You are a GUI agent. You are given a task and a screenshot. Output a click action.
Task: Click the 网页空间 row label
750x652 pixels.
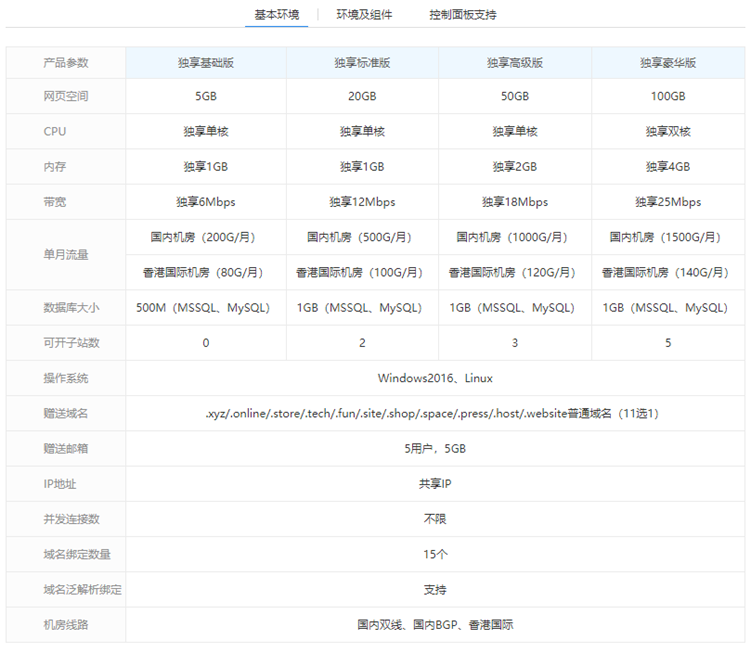66,97
